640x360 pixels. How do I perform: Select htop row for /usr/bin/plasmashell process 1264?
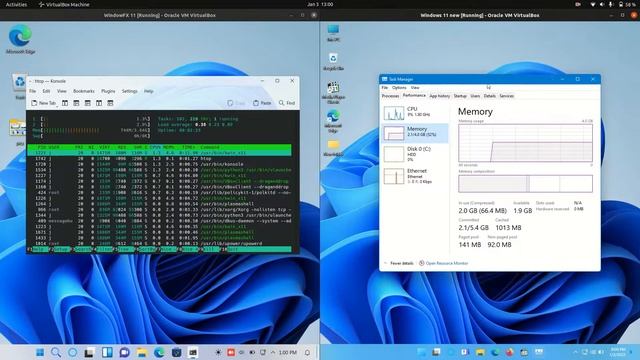coord(160,204)
